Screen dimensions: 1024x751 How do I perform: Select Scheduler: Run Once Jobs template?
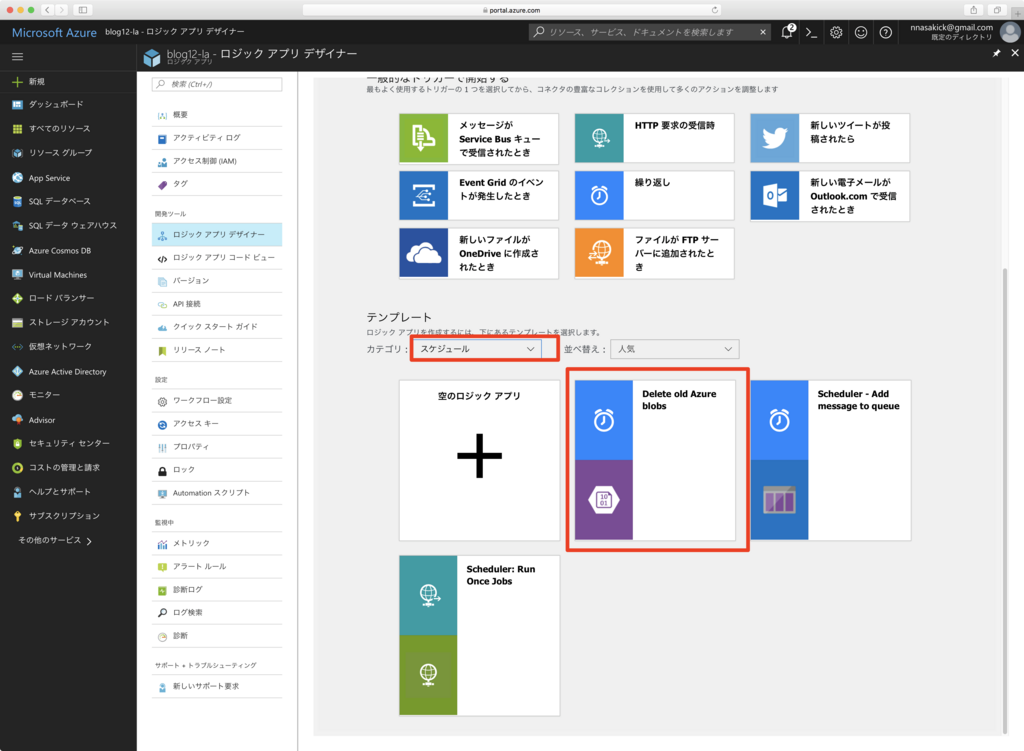point(479,635)
